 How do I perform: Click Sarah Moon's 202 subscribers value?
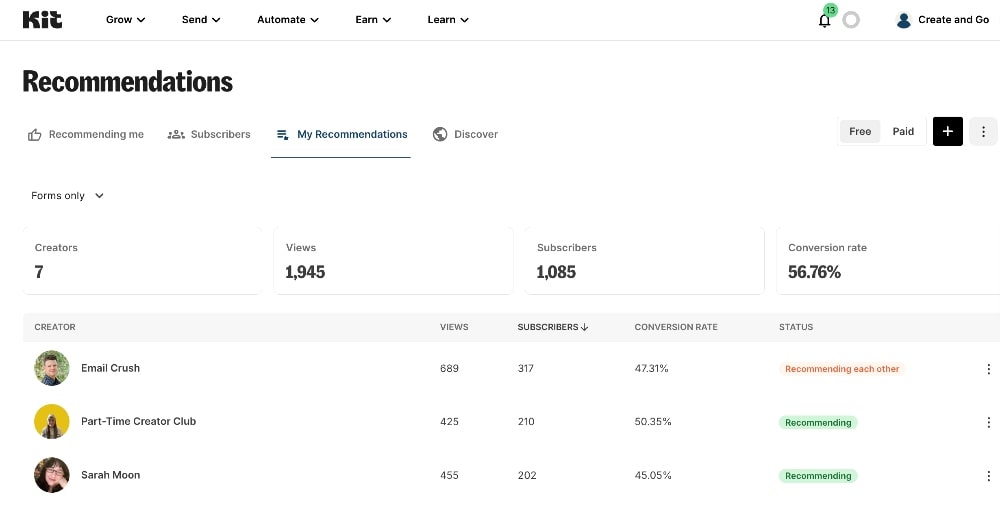(527, 476)
